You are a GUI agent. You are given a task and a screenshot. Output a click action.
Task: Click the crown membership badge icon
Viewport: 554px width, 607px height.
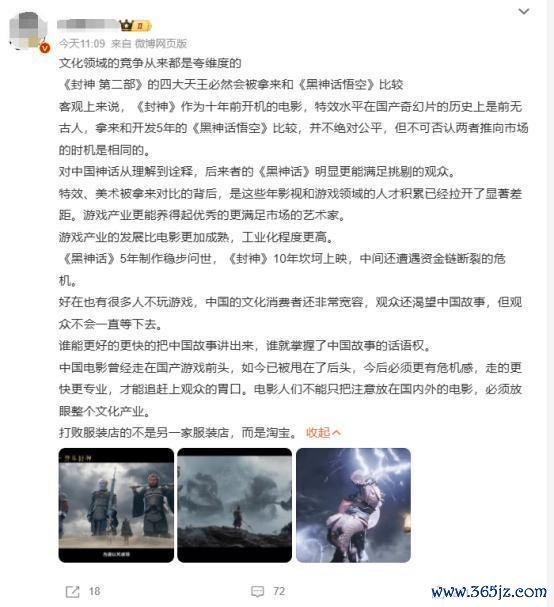click(x=126, y=26)
